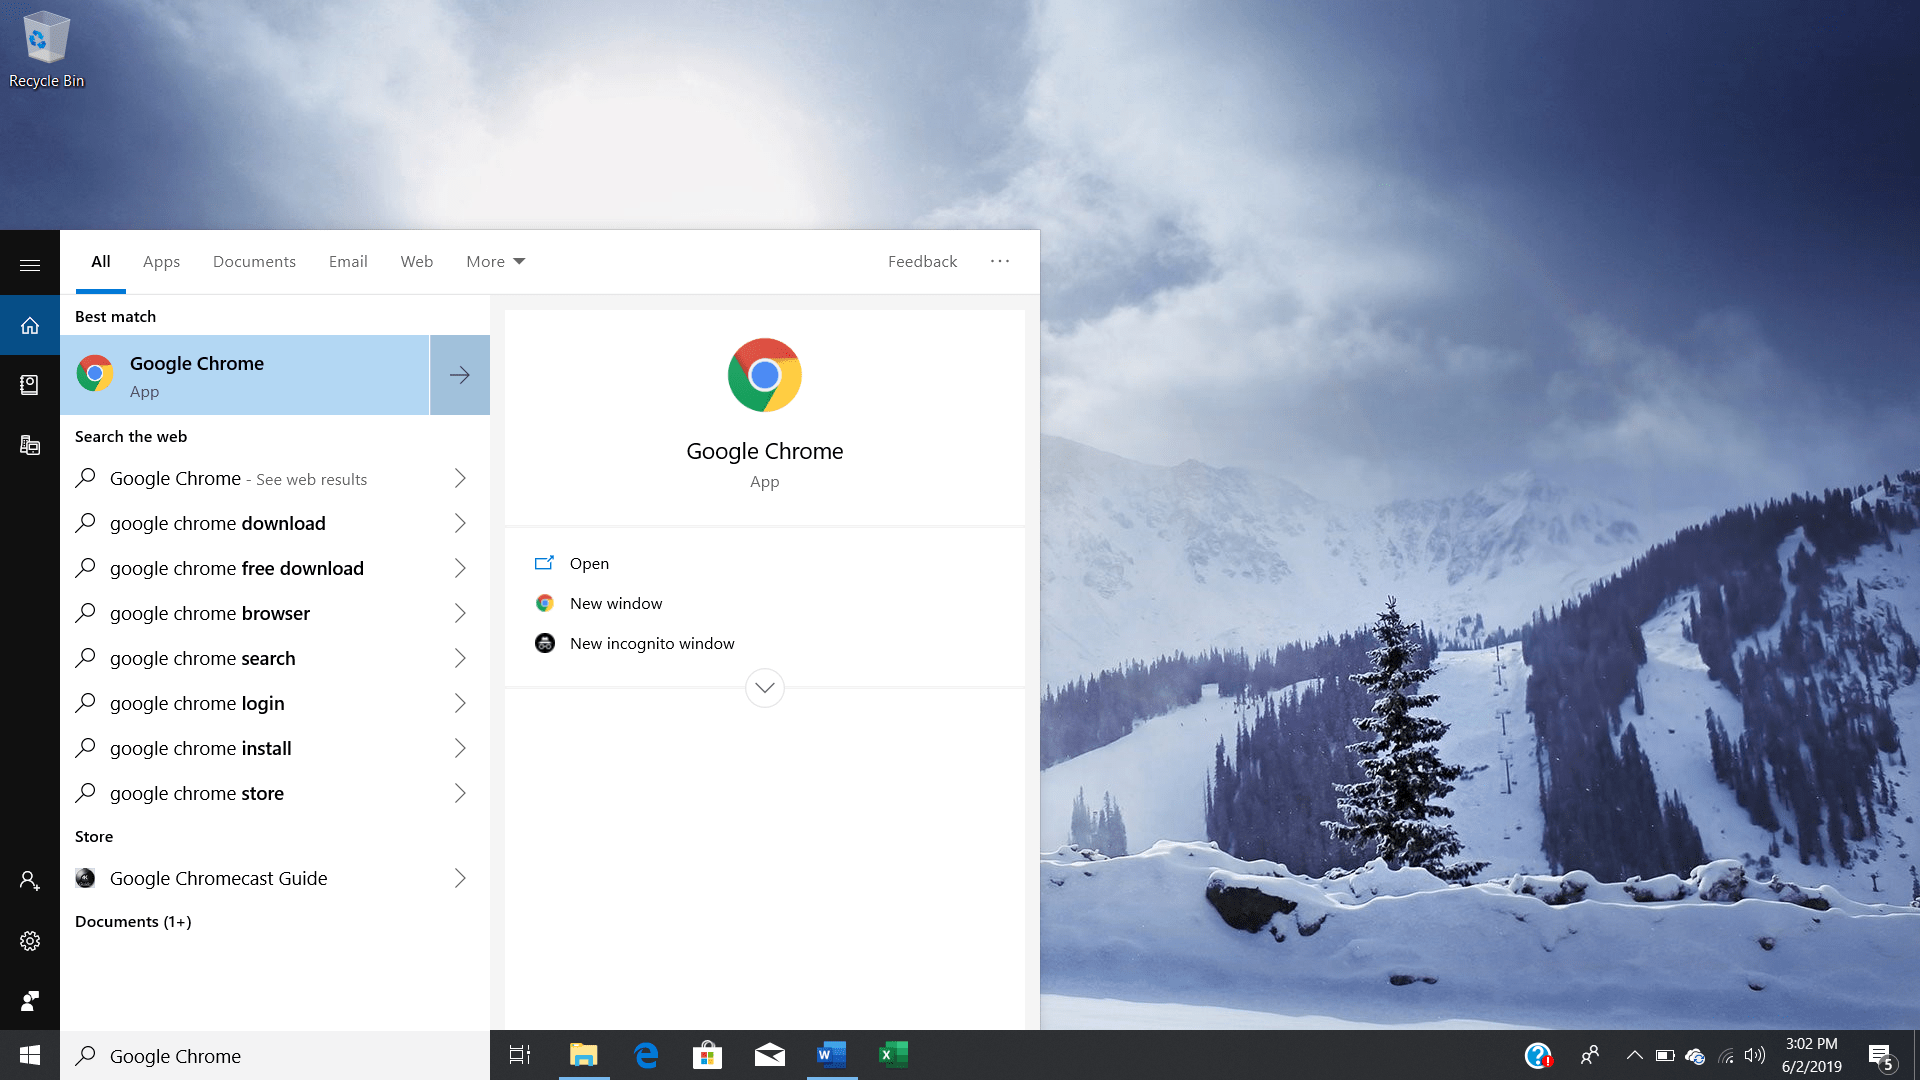Viewport: 1920px width, 1080px height.
Task: Select the Google Chrome App best match
Action: (245, 375)
